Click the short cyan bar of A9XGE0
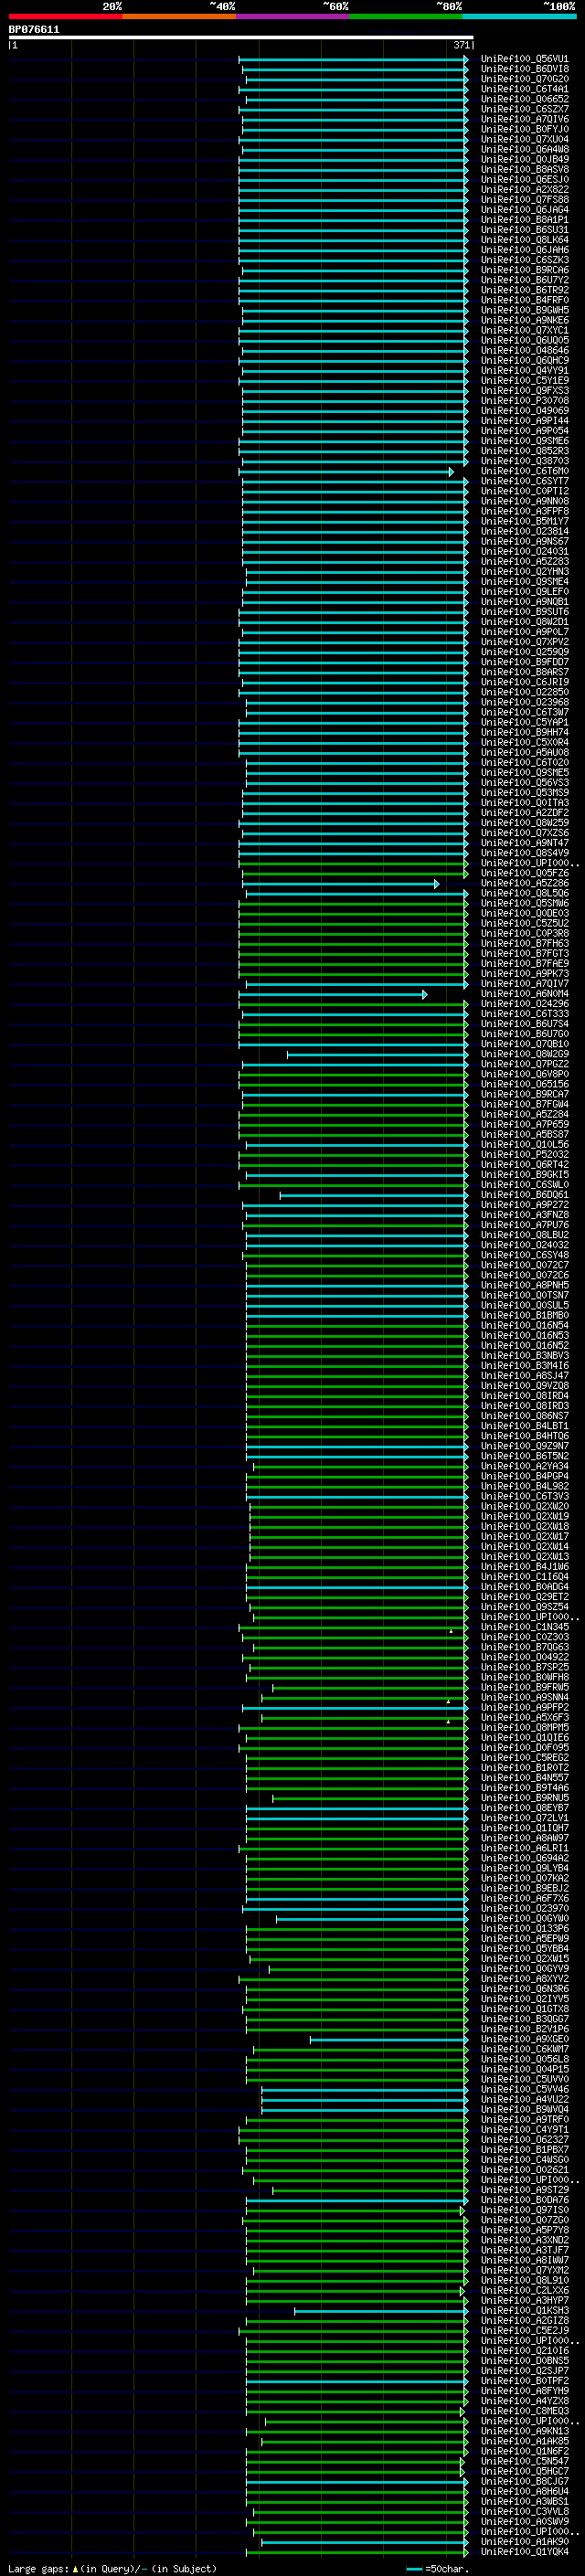 click(x=389, y=2039)
